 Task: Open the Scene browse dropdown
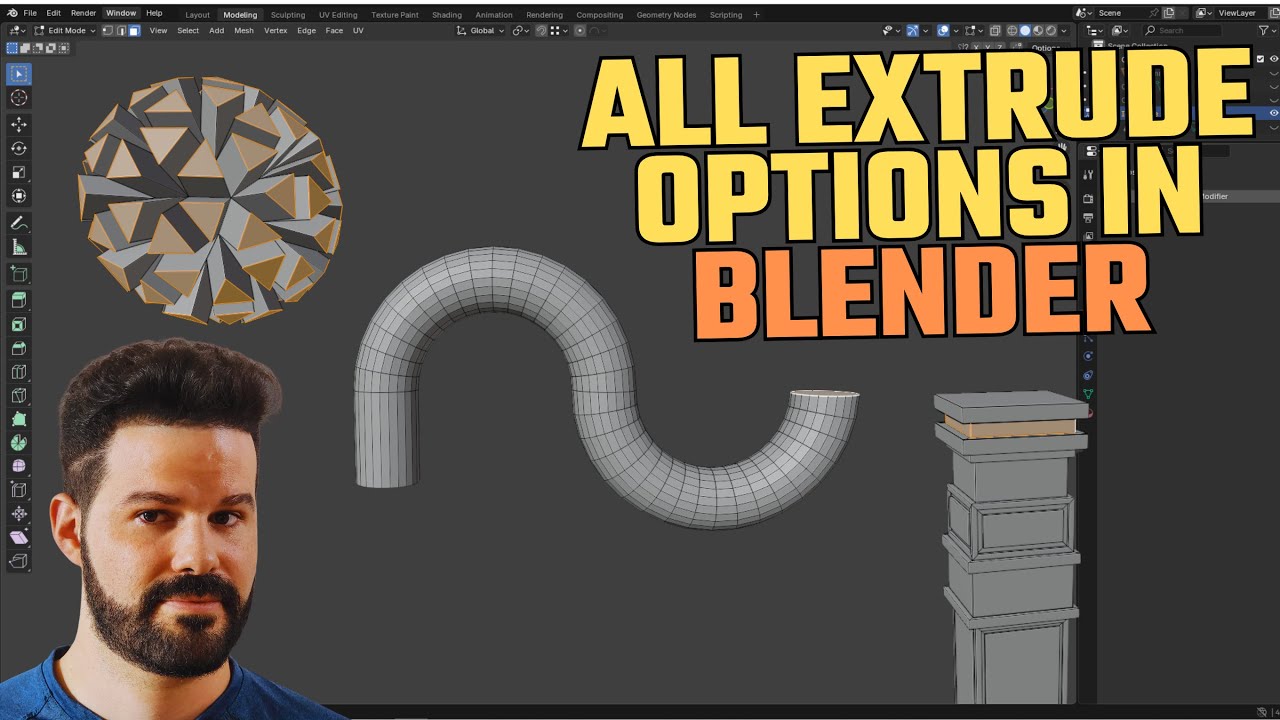[1084, 13]
